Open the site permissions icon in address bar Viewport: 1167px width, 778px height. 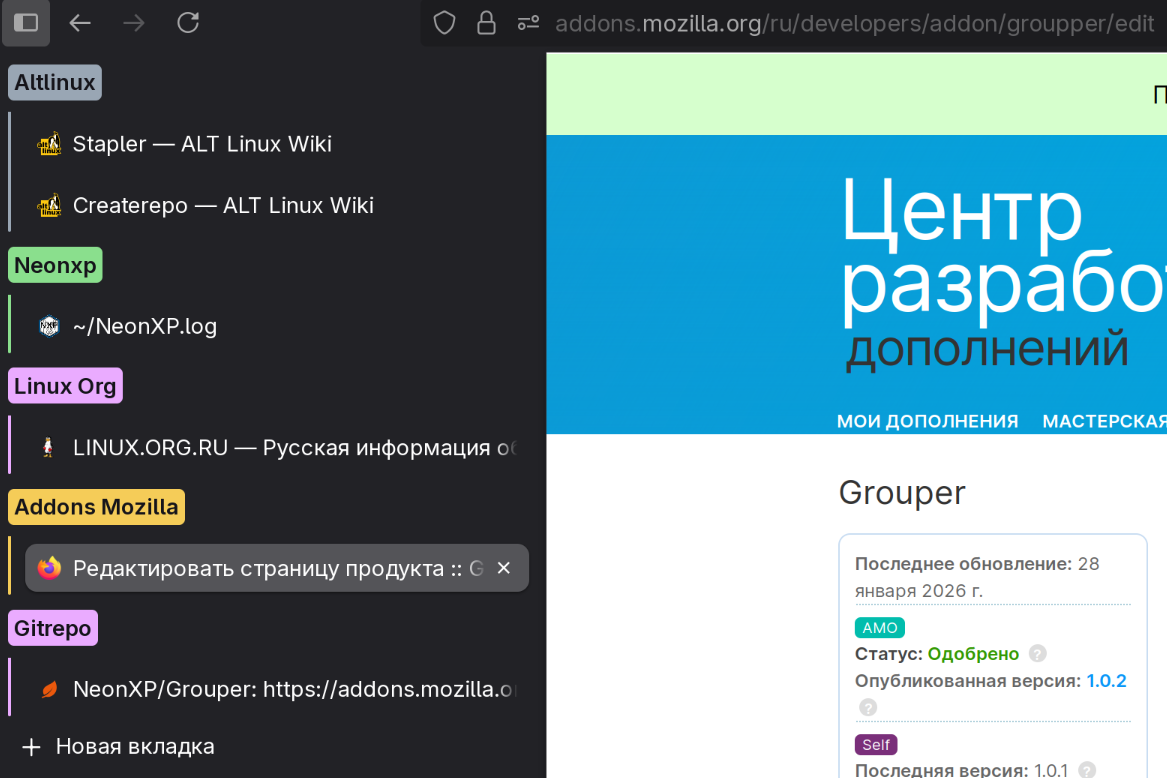click(x=528, y=22)
